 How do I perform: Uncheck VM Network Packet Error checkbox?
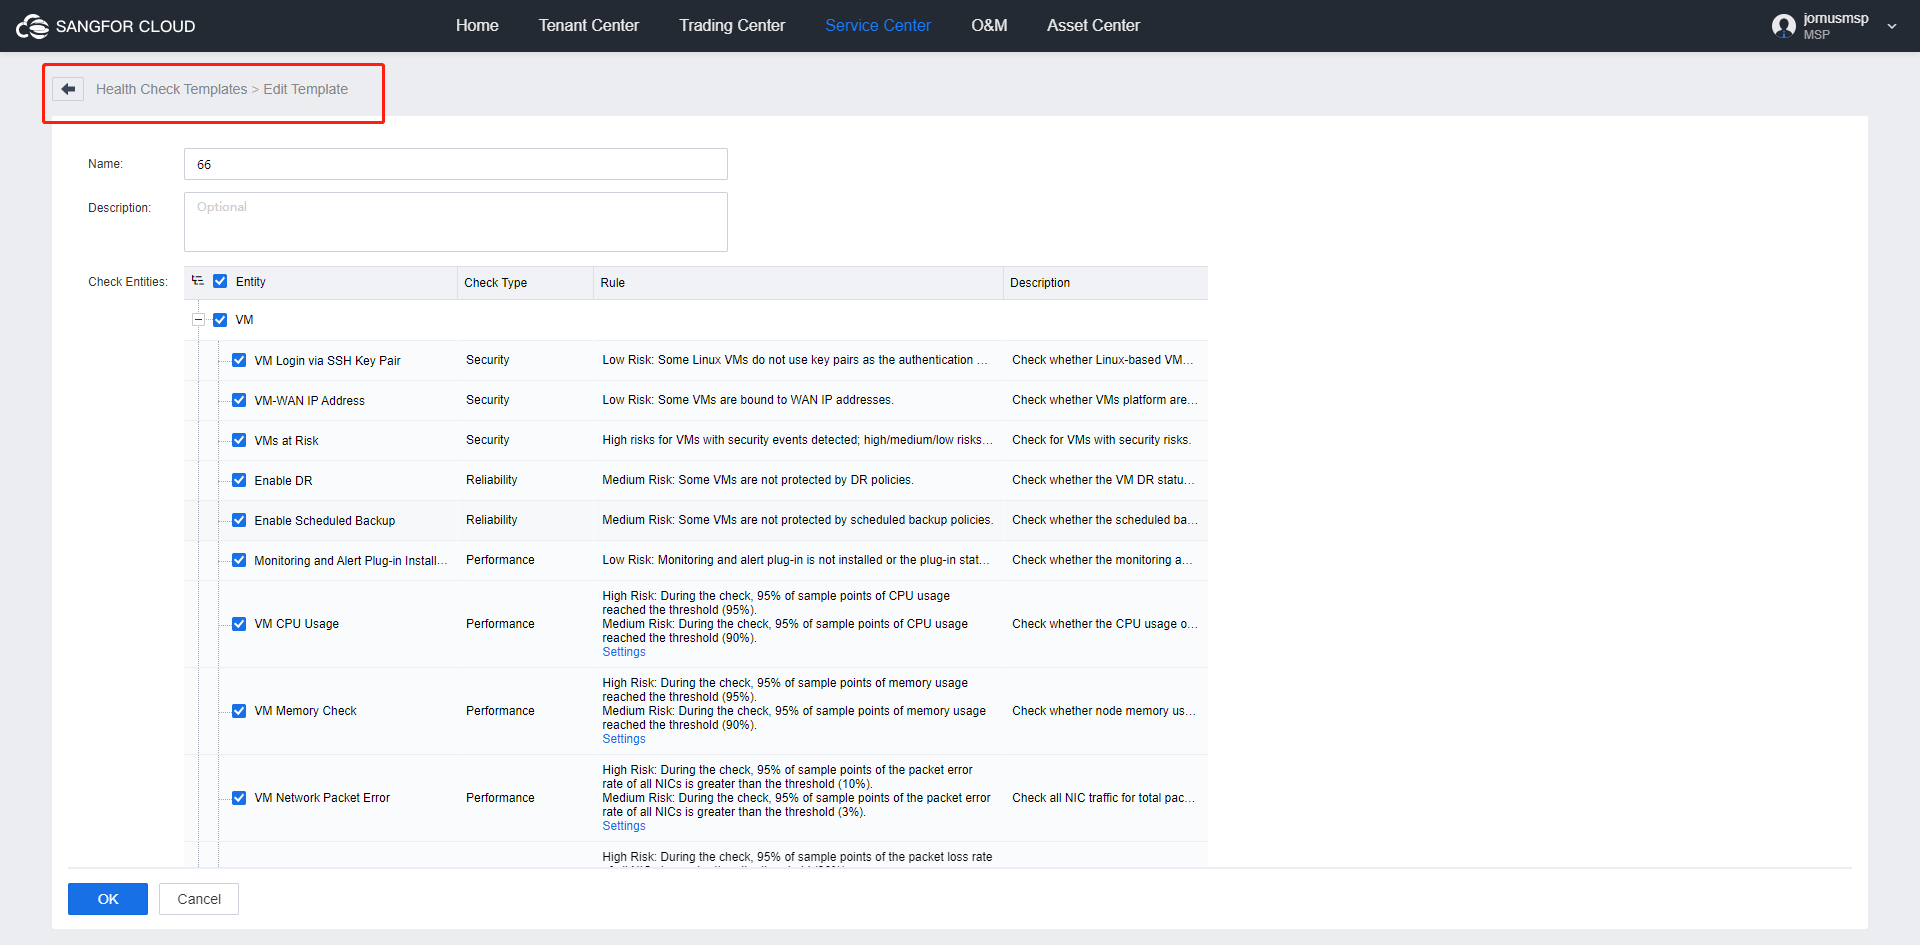pos(239,798)
